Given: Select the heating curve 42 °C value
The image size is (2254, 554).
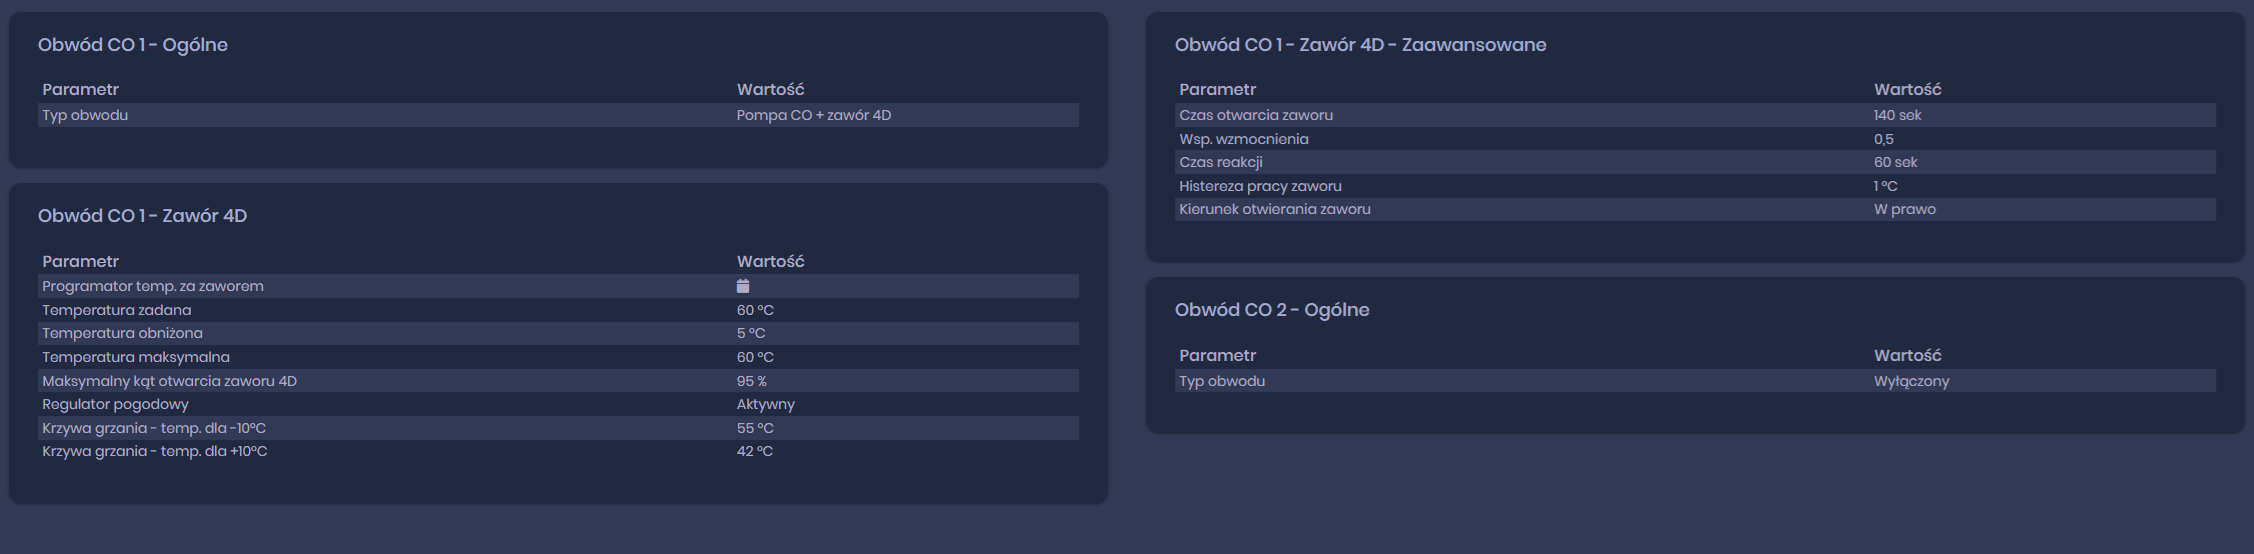Looking at the screenshot, I should 755,451.
